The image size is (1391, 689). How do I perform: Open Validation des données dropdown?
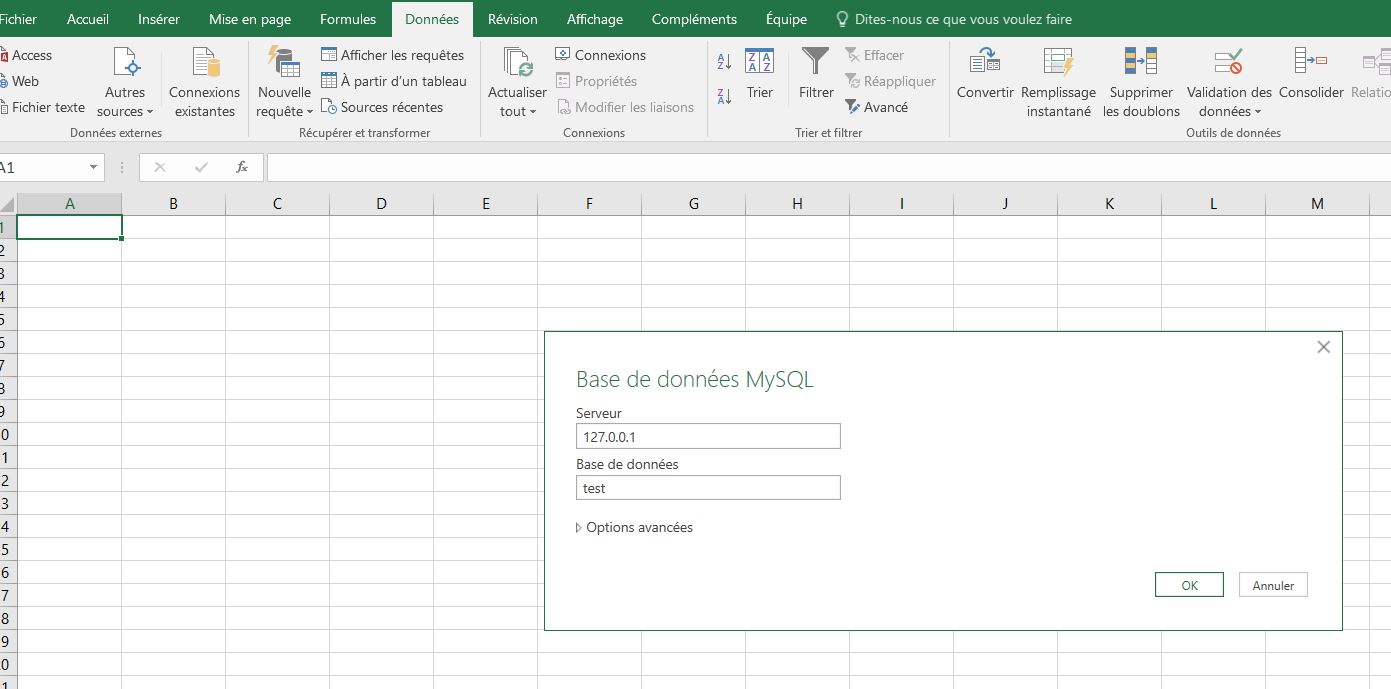1229,82
